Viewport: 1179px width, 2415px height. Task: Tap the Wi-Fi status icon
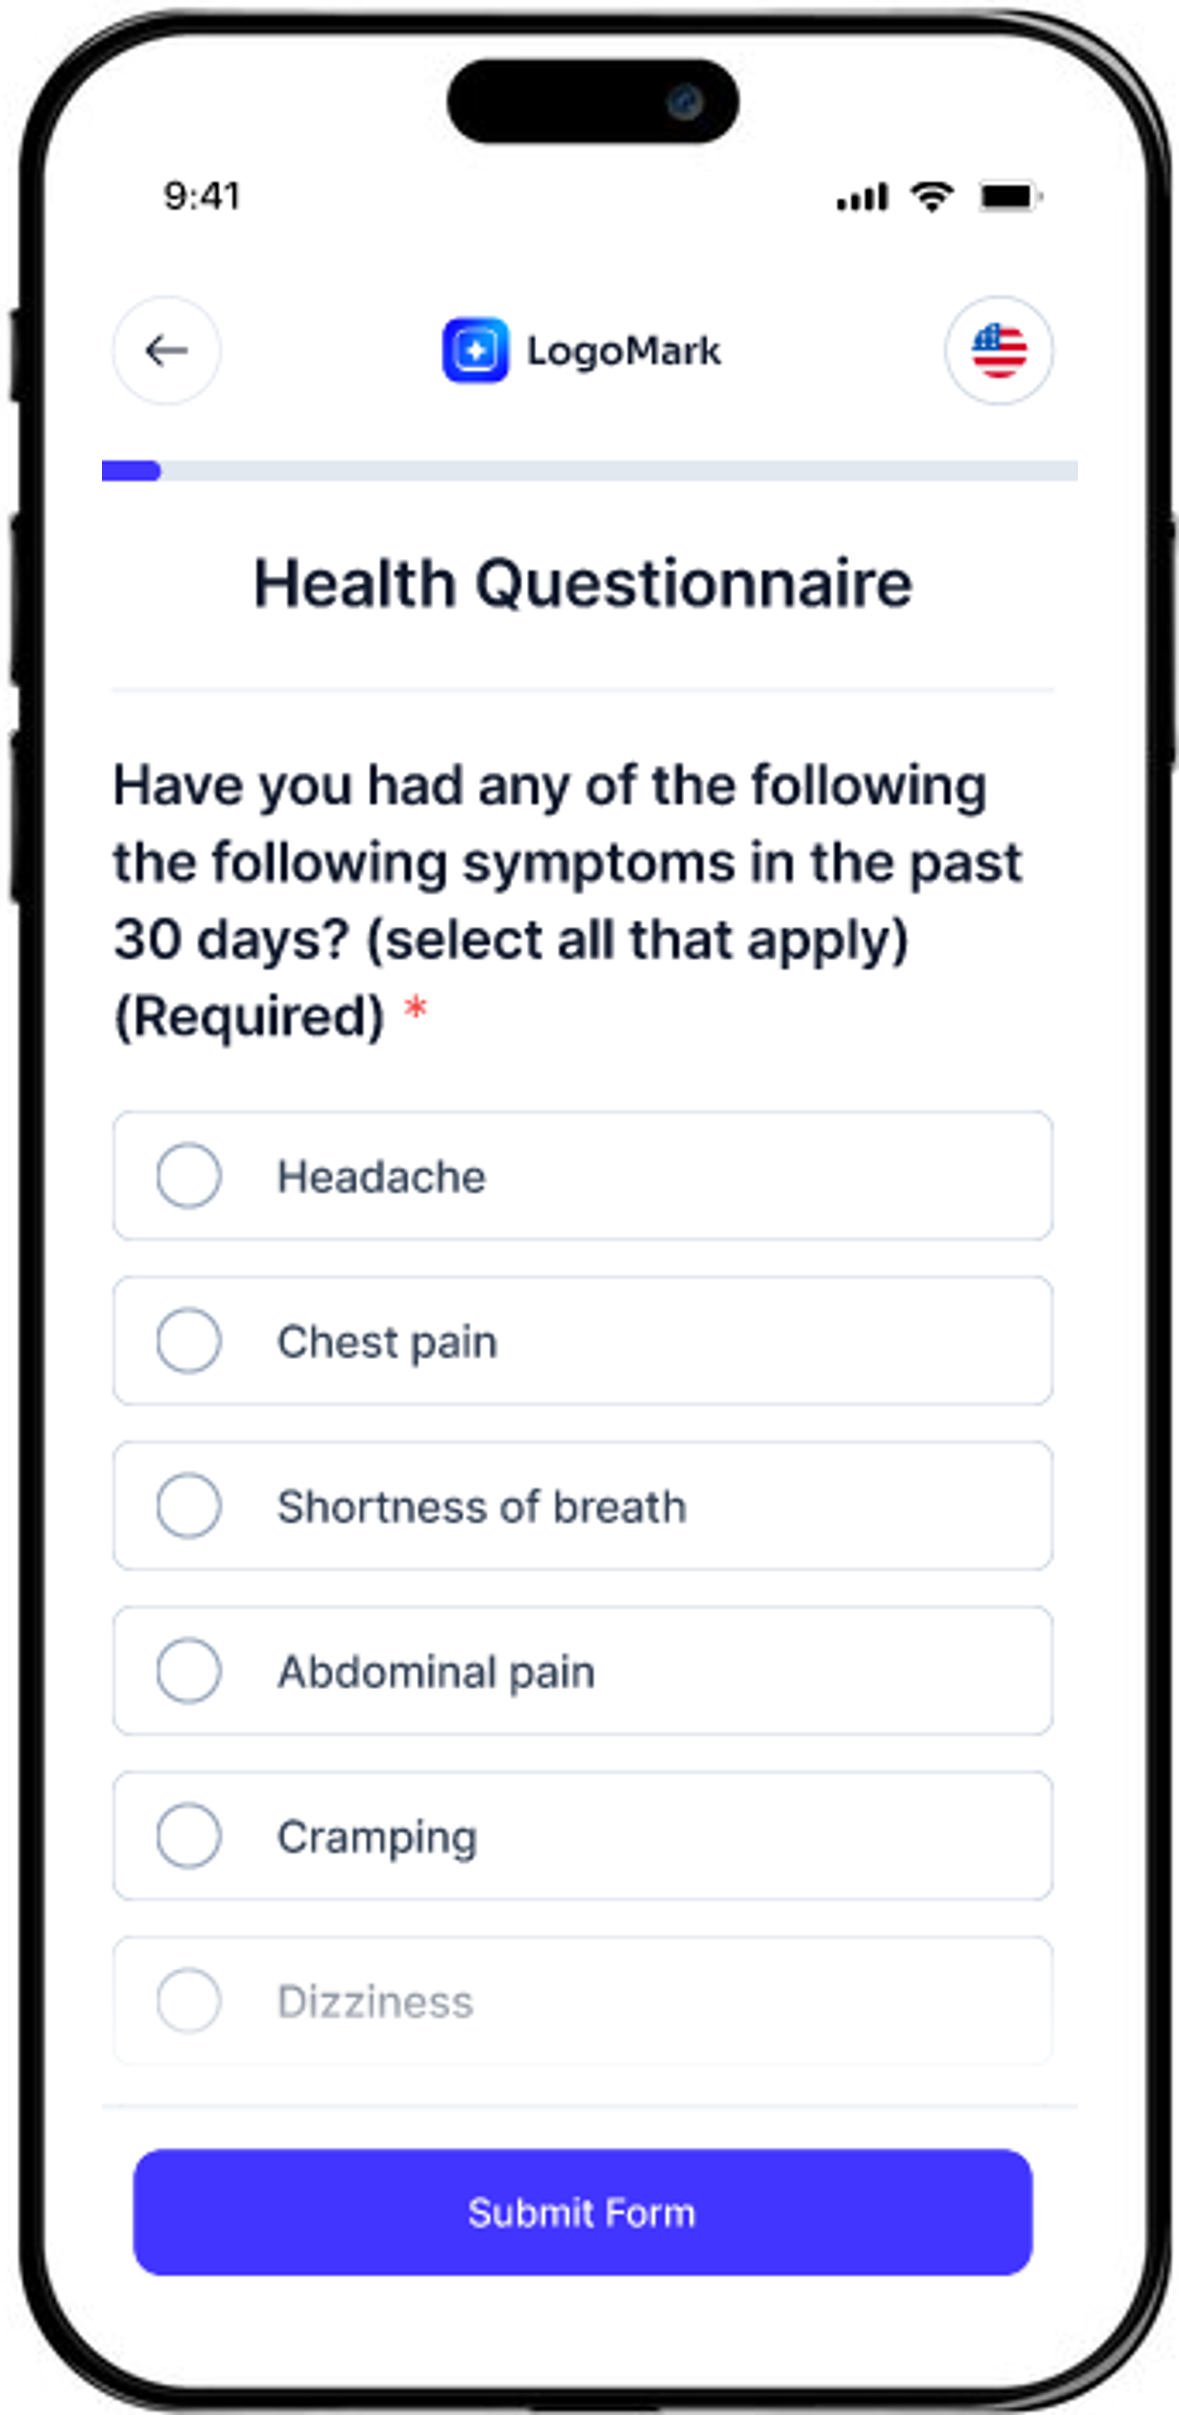(x=931, y=196)
